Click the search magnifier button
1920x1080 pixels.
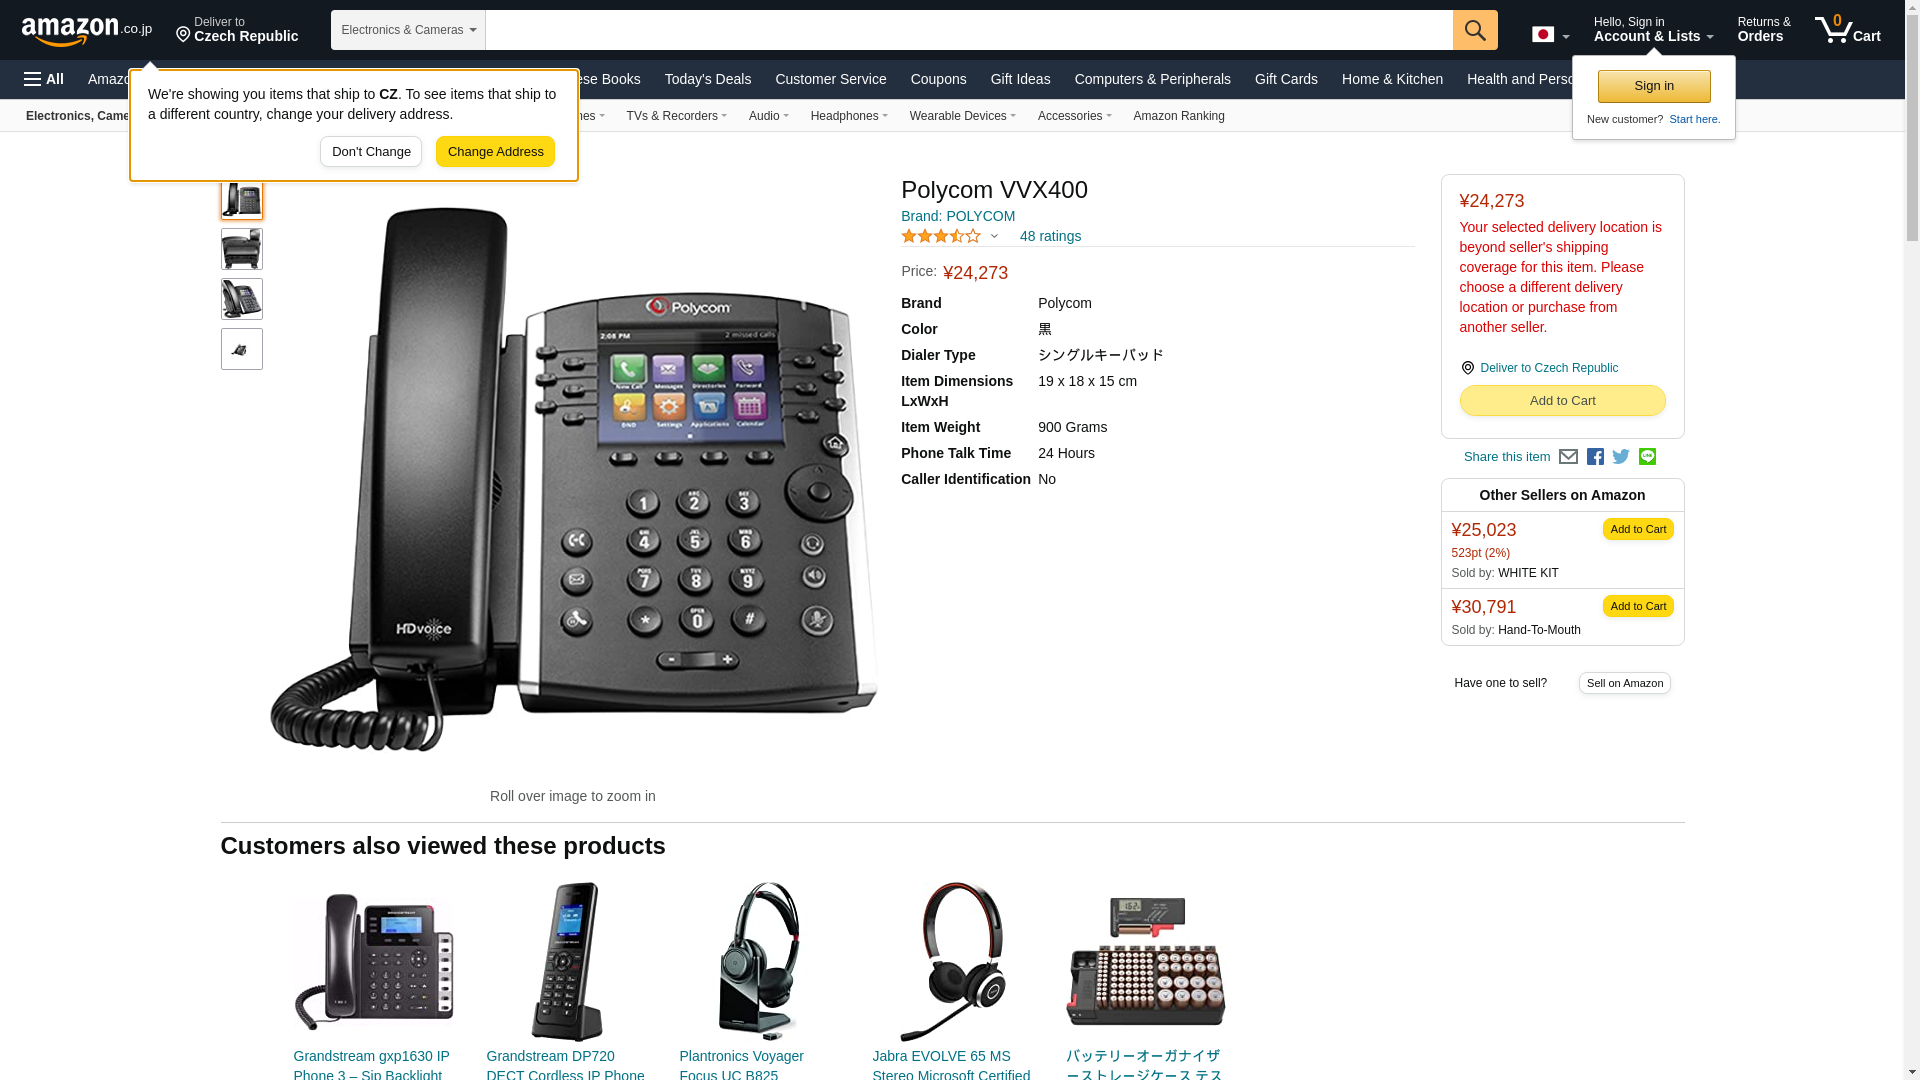[x=1475, y=30]
